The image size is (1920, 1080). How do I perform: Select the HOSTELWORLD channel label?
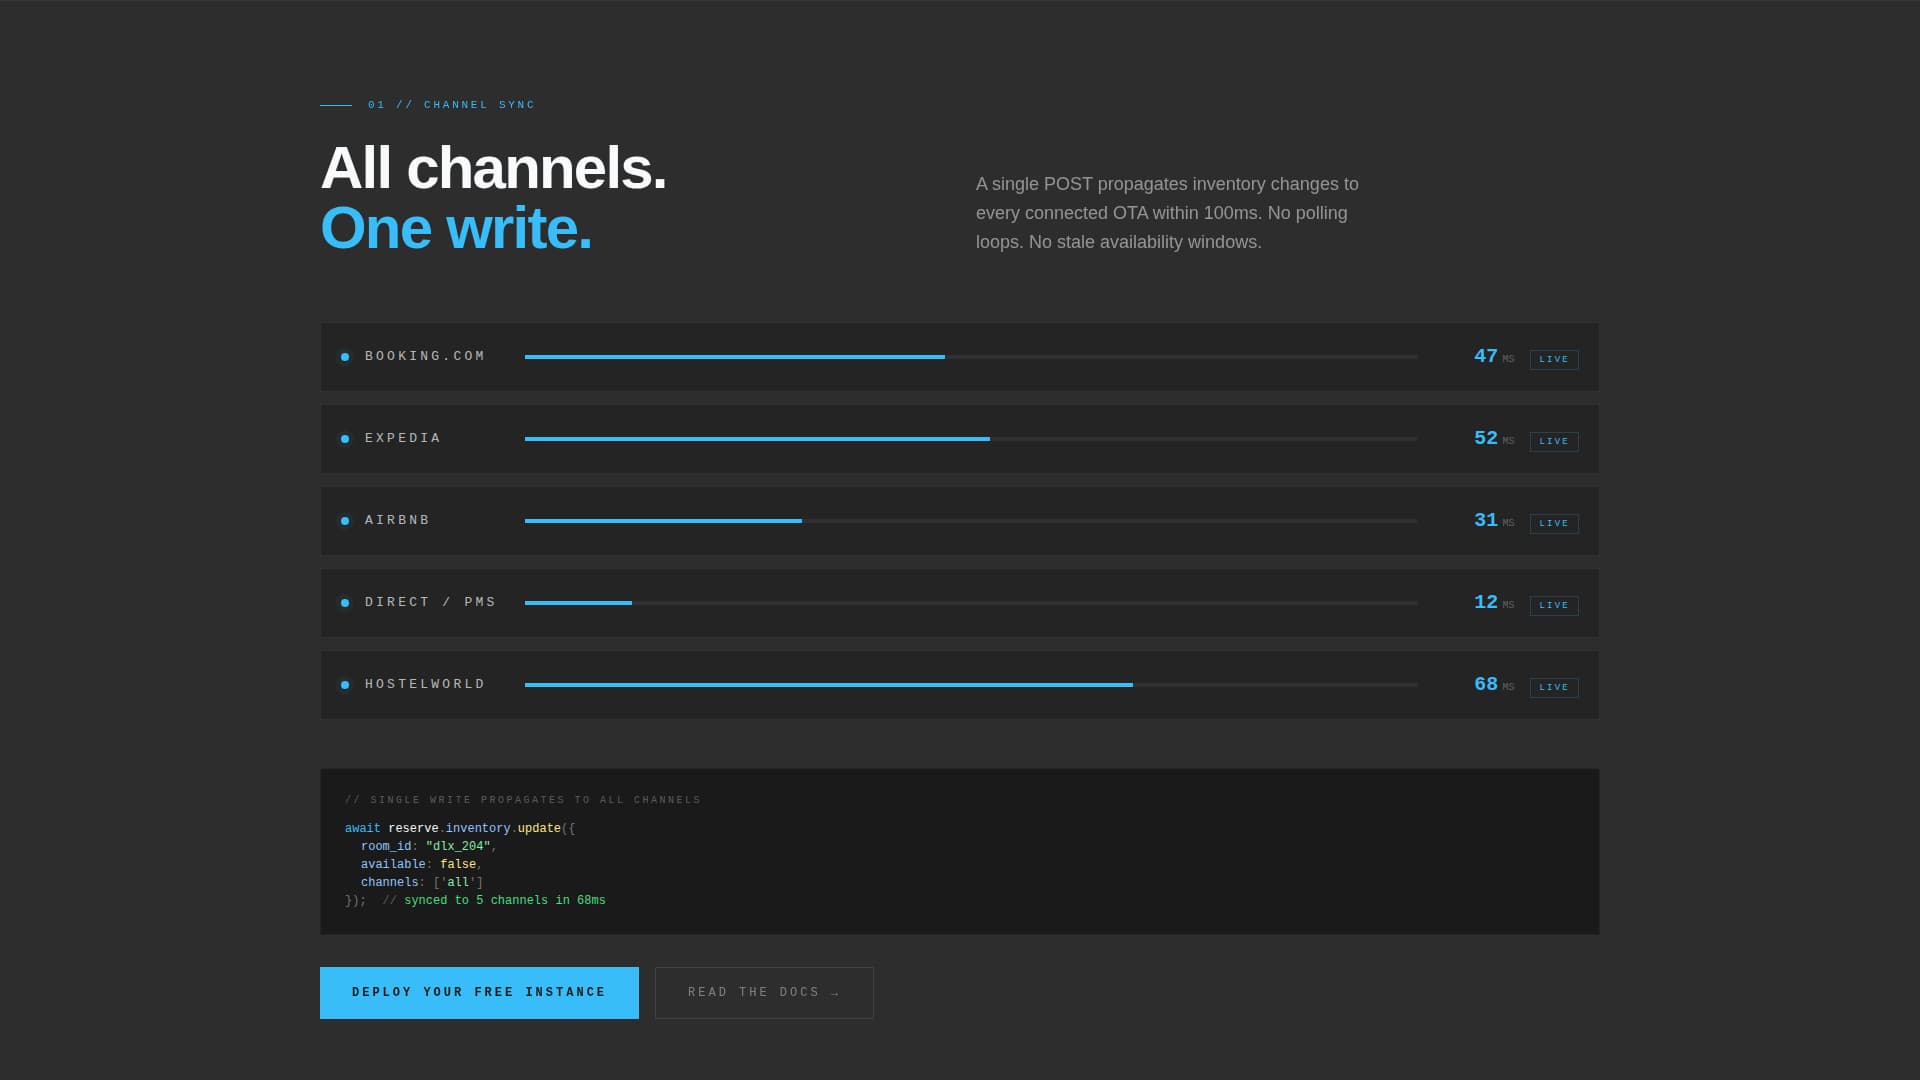tap(425, 684)
